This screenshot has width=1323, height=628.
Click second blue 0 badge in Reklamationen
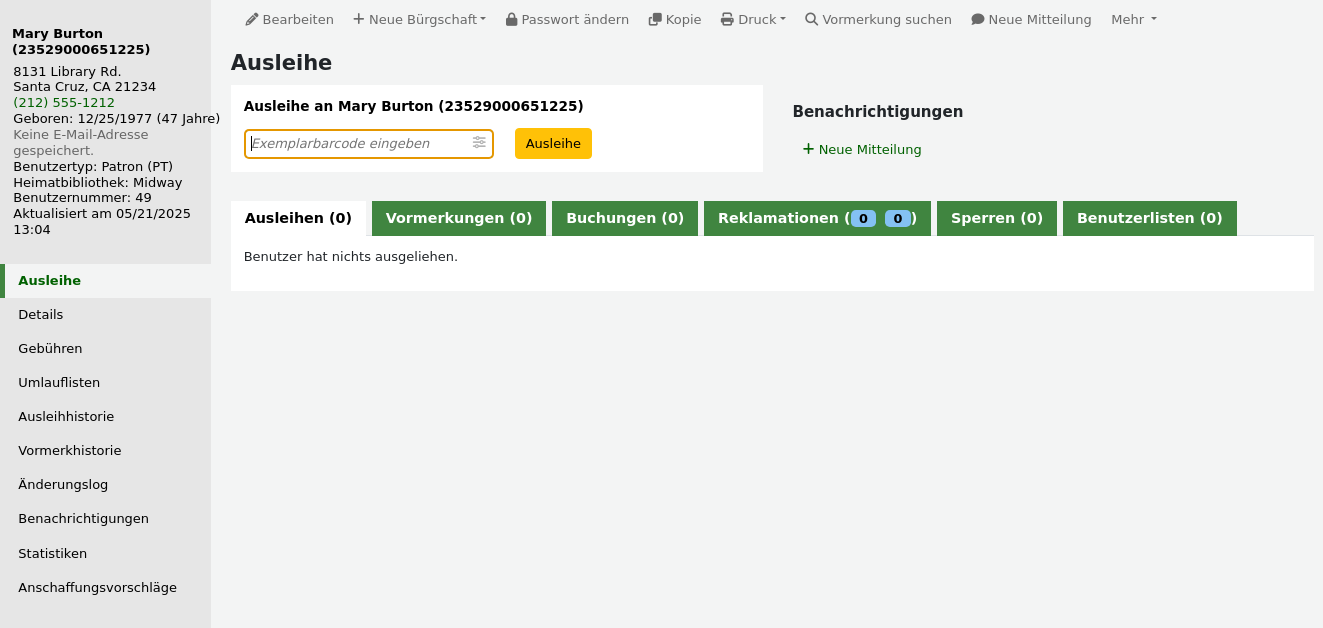pos(897,218)
